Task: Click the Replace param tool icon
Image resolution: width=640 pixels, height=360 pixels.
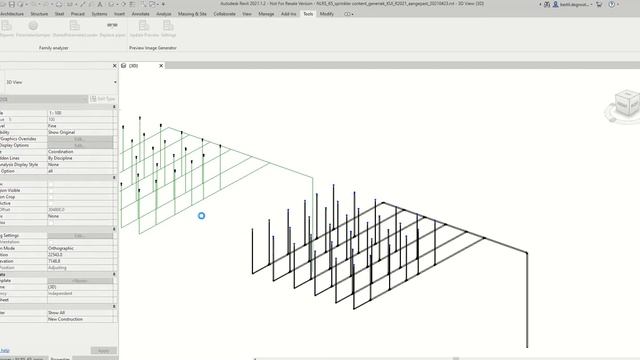Action: 112,26
